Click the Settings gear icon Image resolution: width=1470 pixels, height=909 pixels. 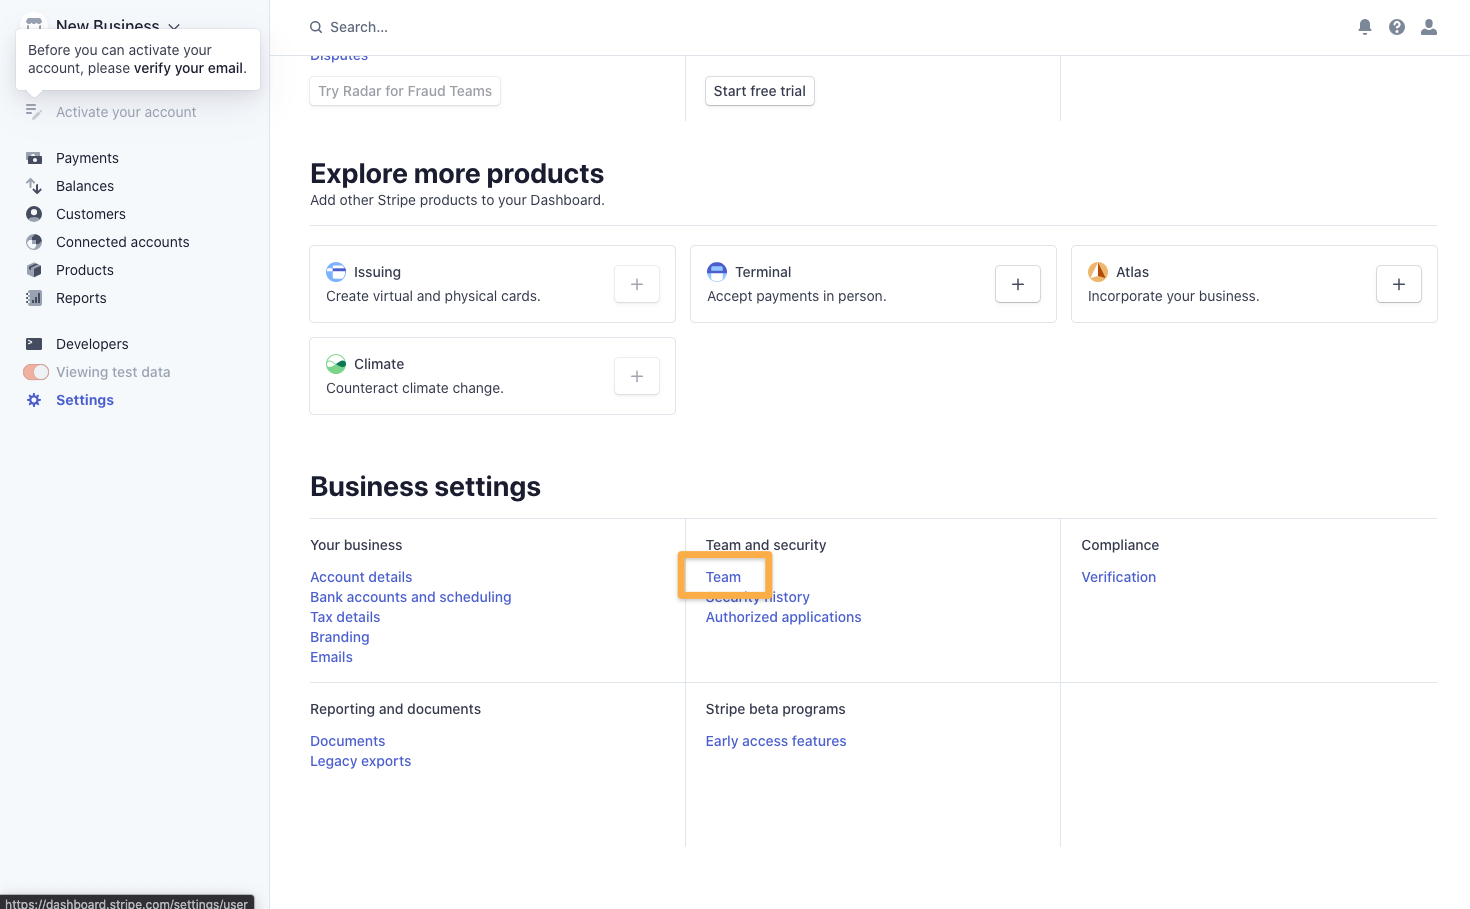click(34, 400)
